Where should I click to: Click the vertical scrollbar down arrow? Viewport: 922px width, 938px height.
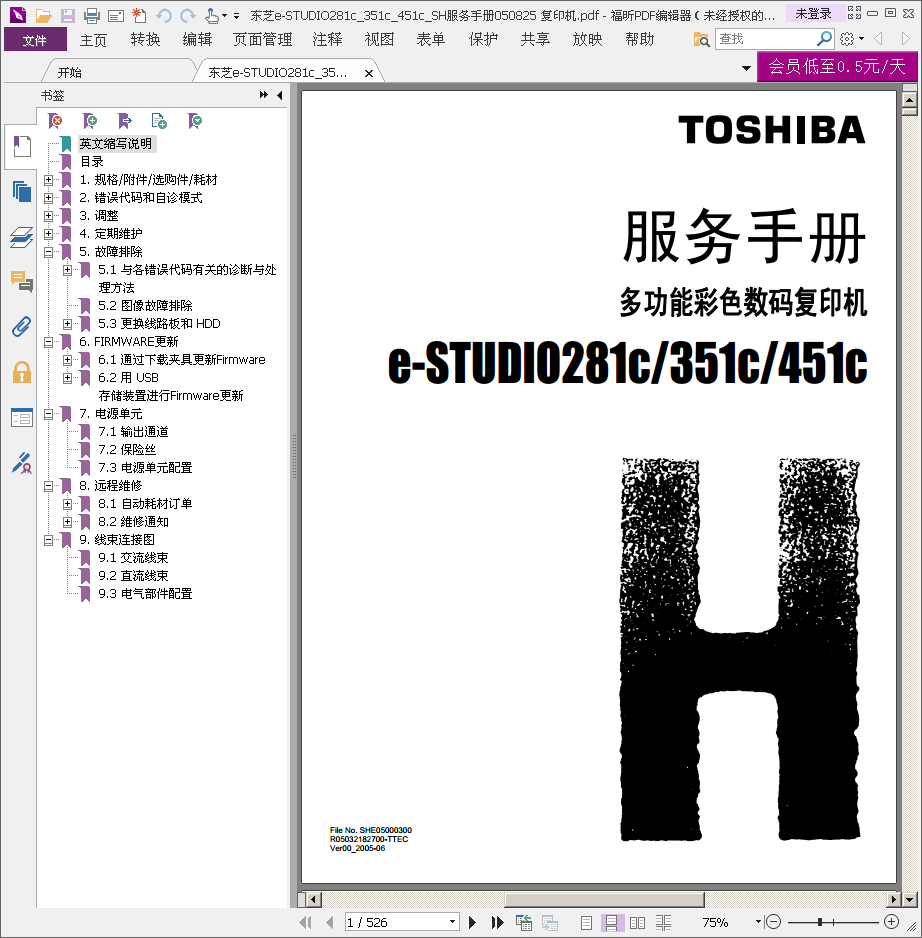(909, 899)
